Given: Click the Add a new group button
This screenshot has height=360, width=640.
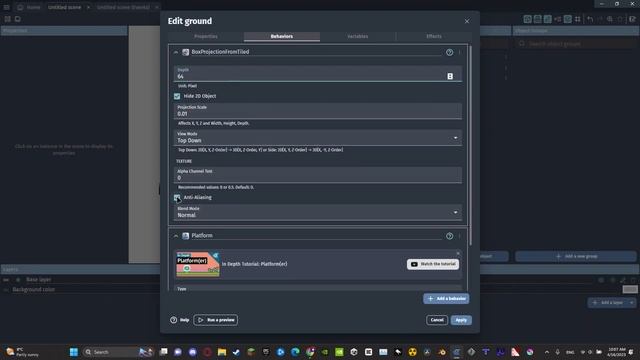Looking at the screenshot, I should 576,256.
